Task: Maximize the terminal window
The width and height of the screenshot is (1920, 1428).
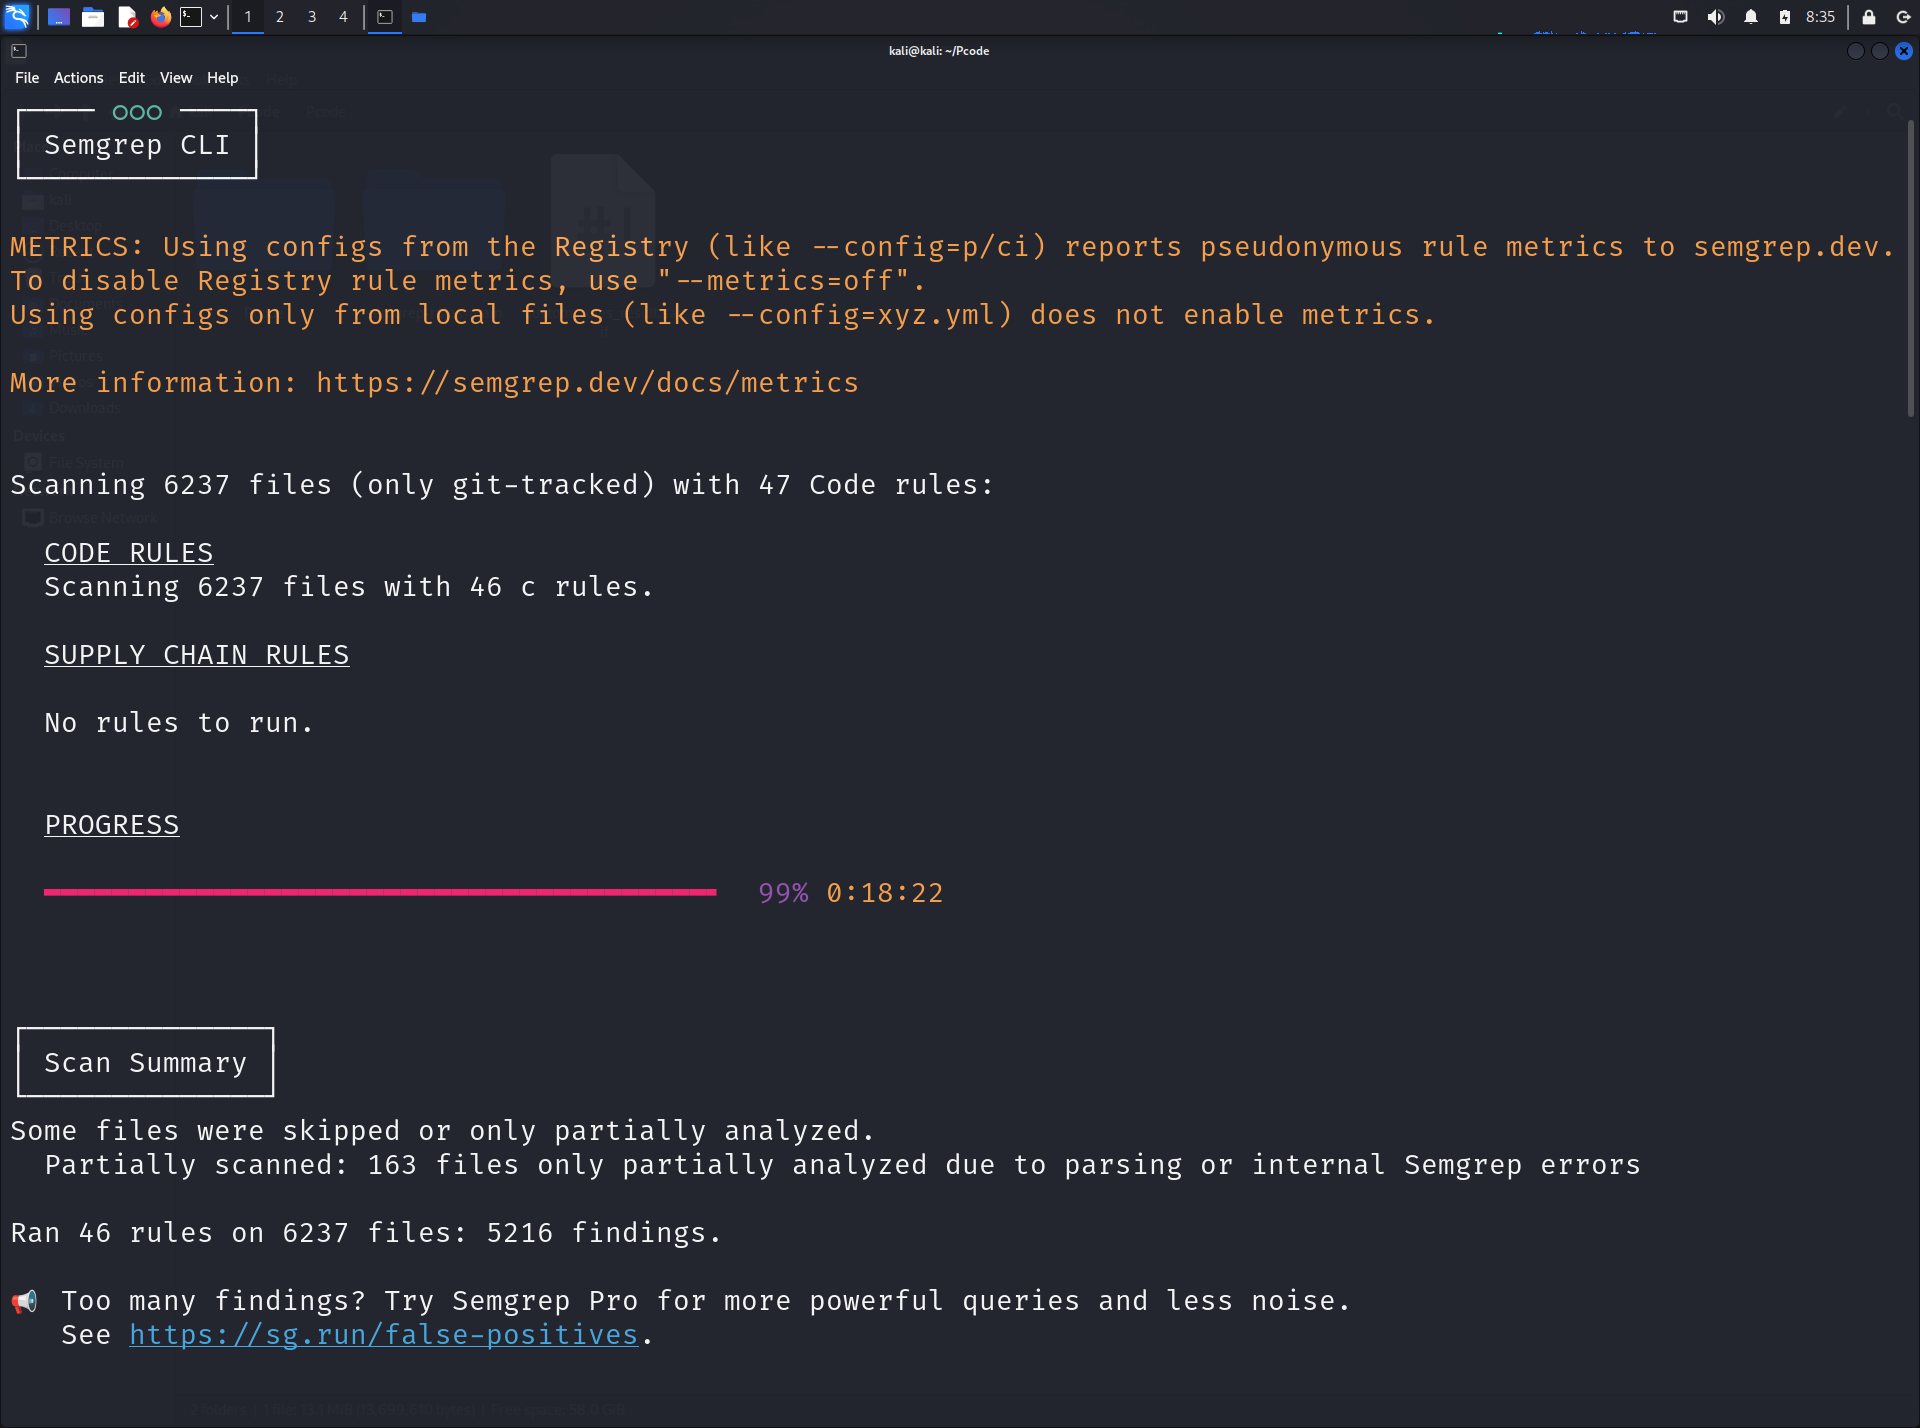Action: click(1880, 51)
